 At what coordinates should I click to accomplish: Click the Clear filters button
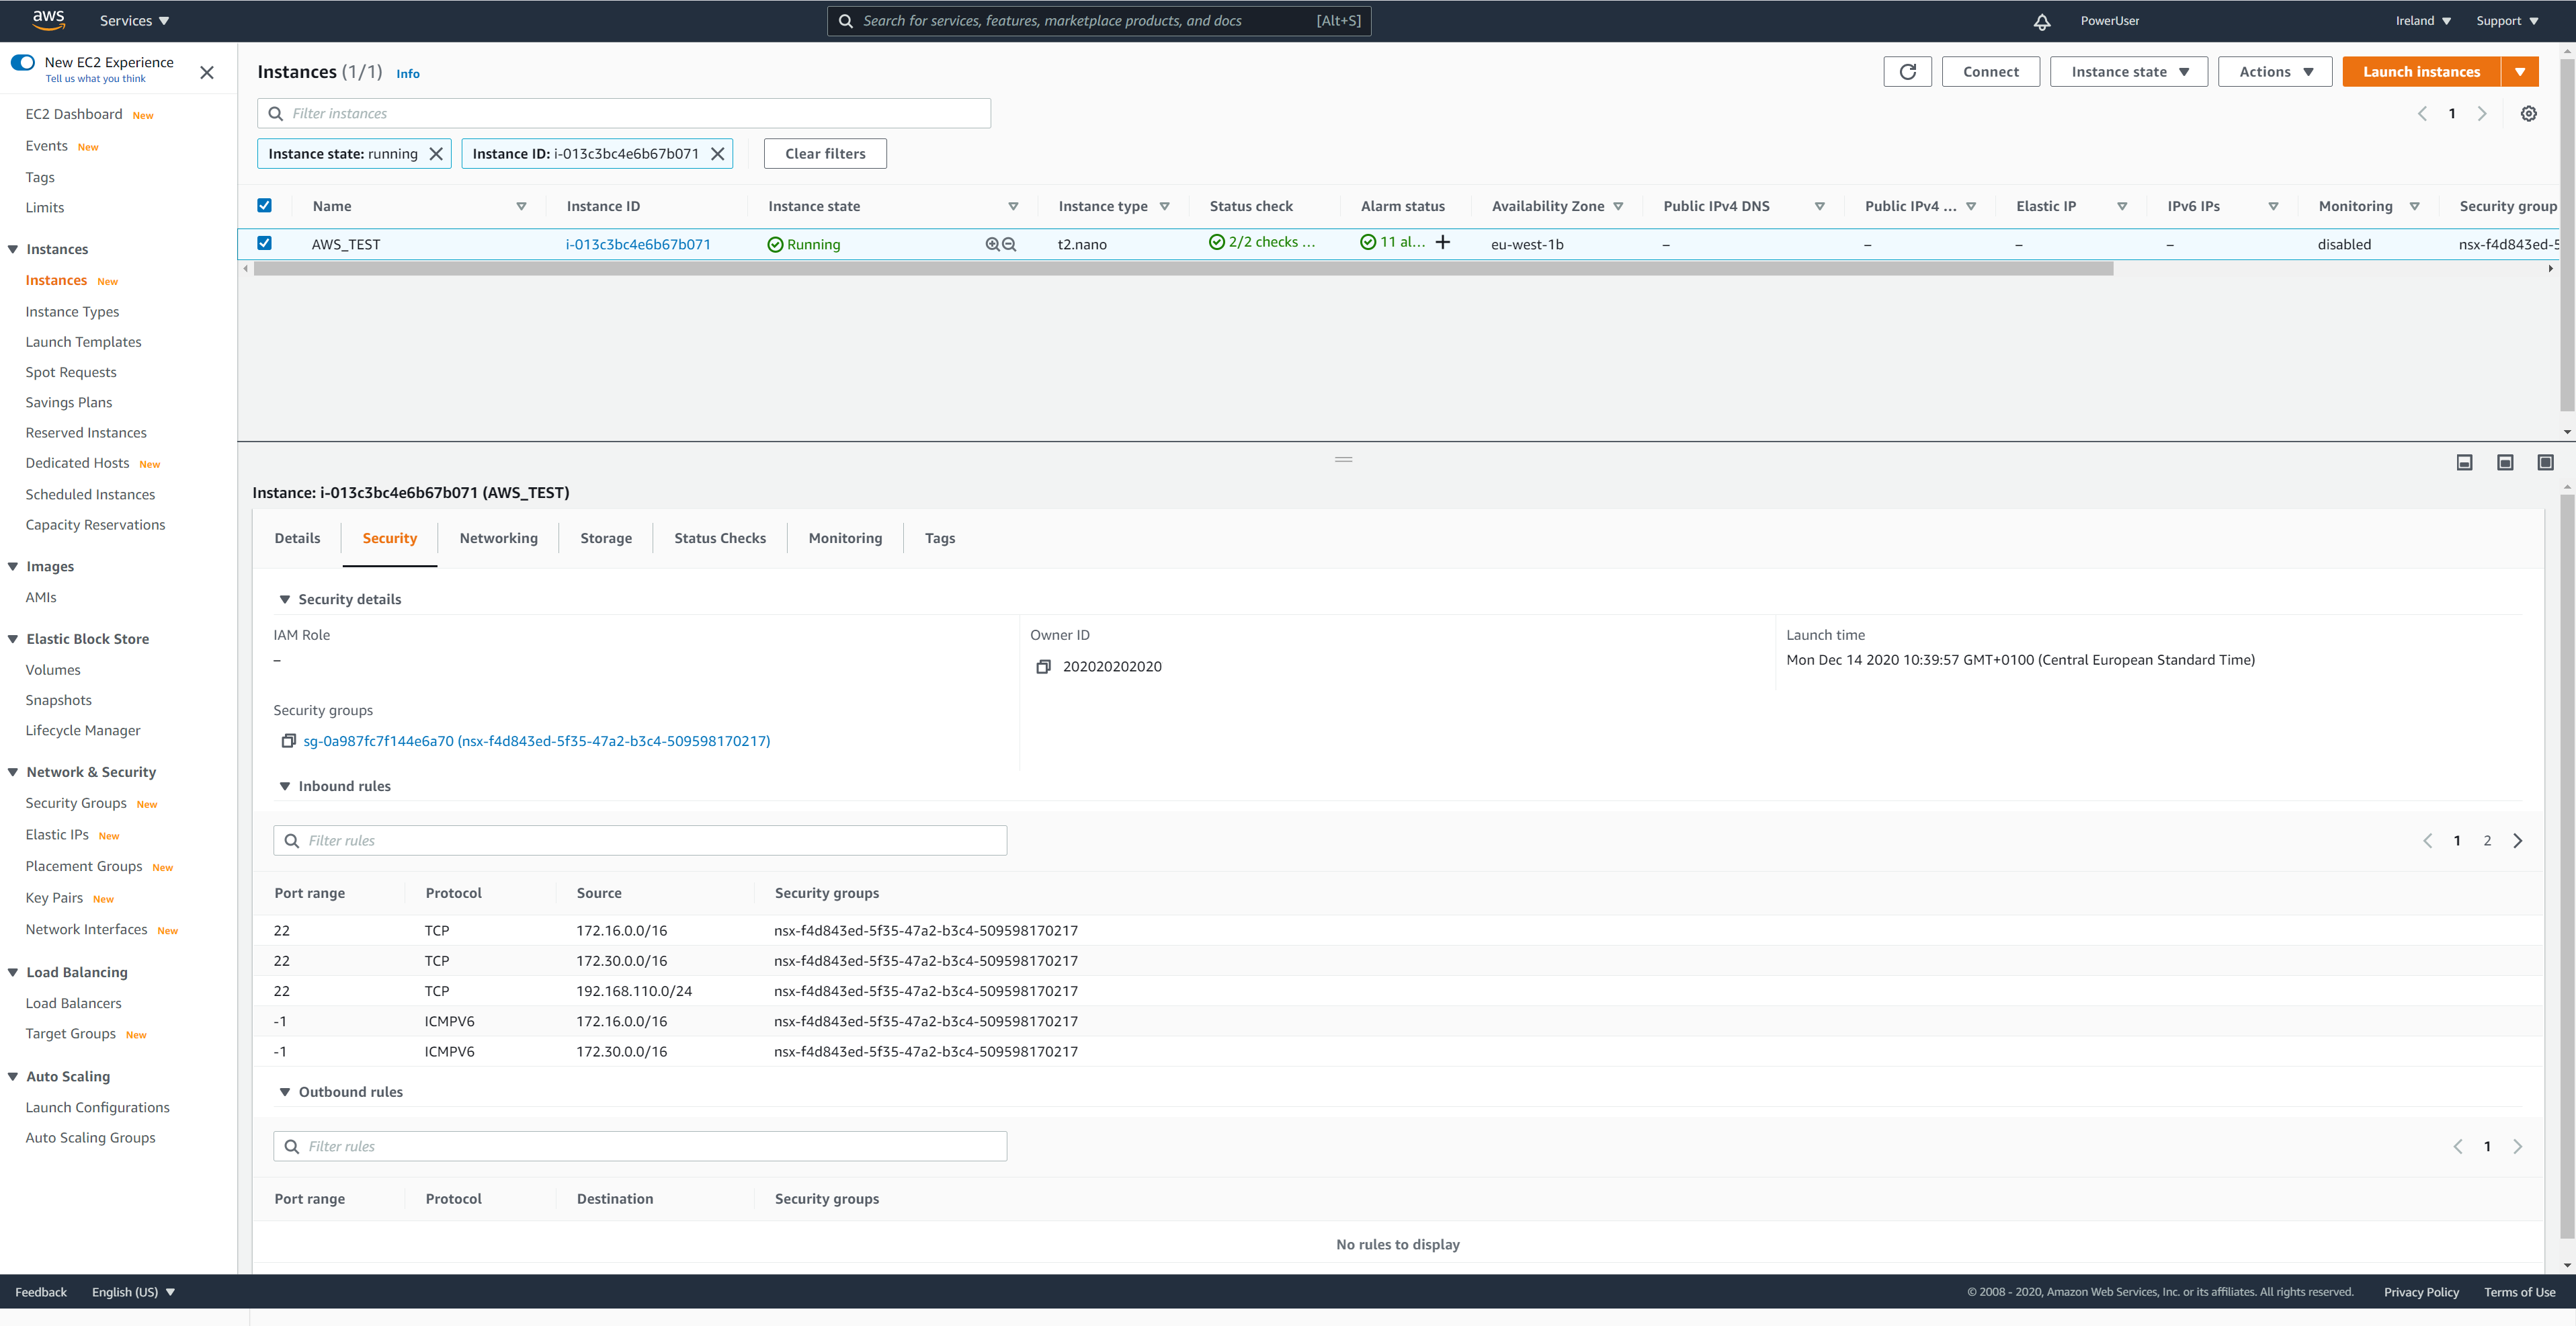(x=825, y=154)
